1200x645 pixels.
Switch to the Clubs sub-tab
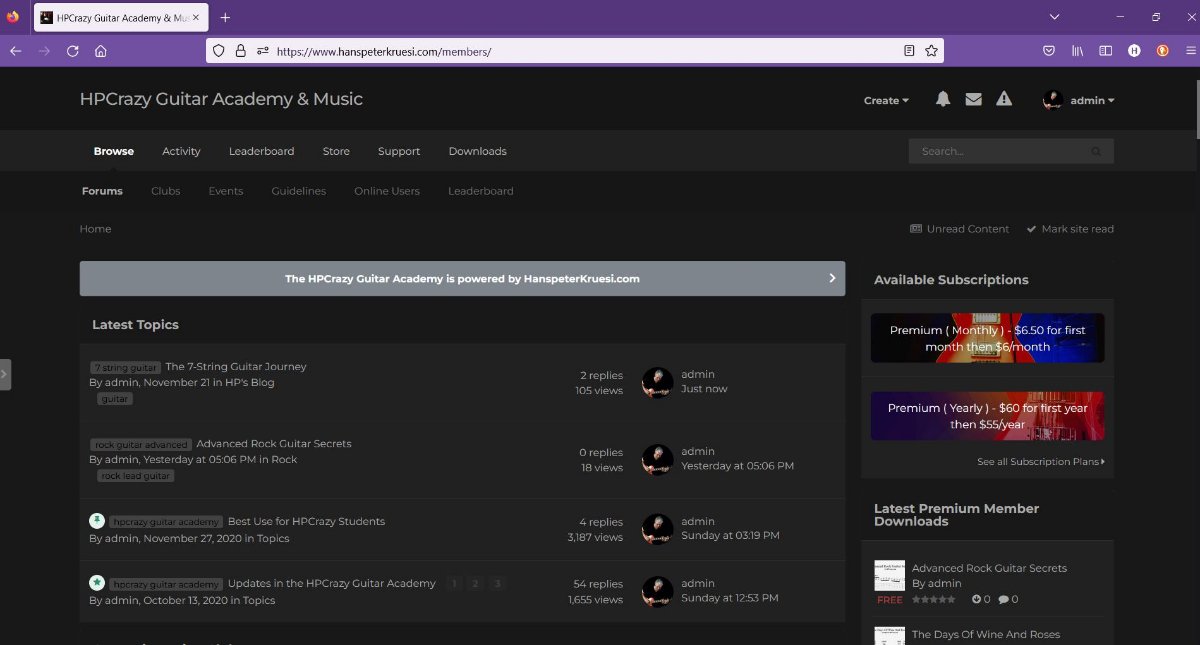coord(166,191)
